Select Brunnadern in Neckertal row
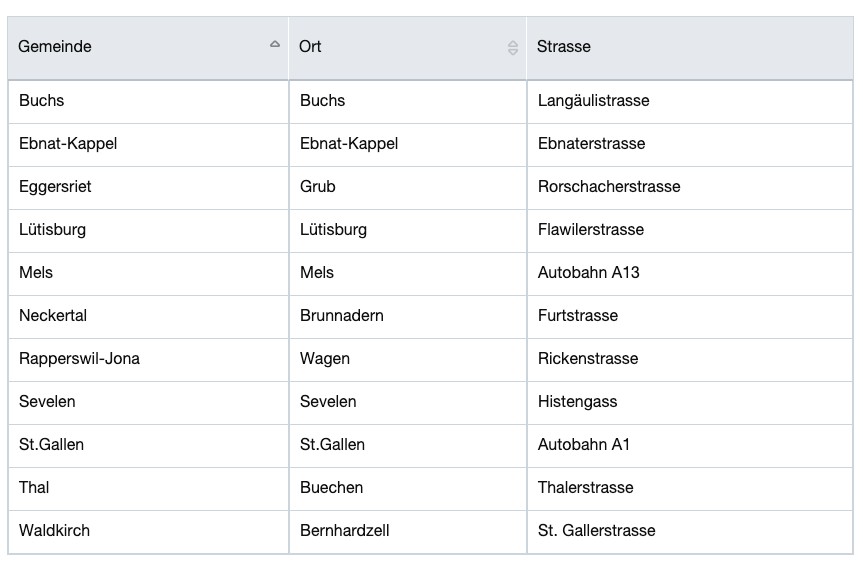863x575 pixels. coord(408,316)
